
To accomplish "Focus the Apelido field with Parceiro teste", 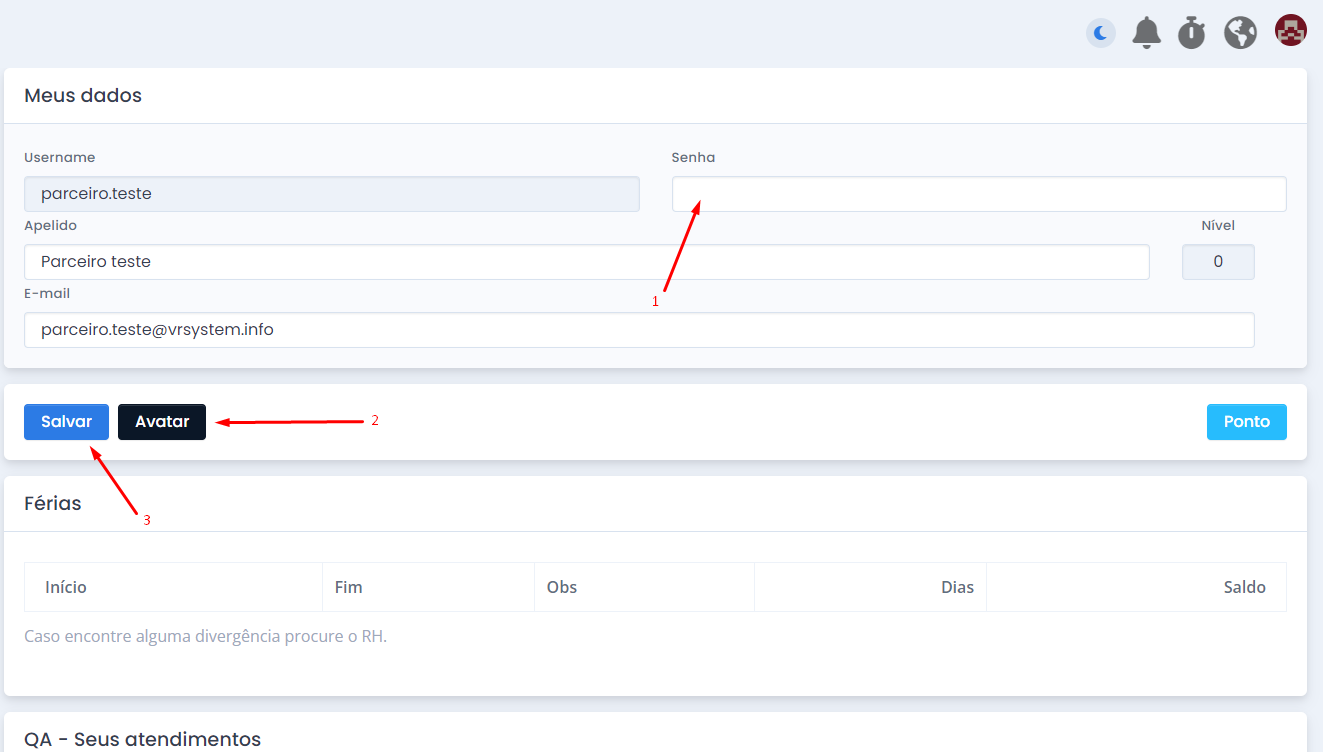I will (586, 262).
